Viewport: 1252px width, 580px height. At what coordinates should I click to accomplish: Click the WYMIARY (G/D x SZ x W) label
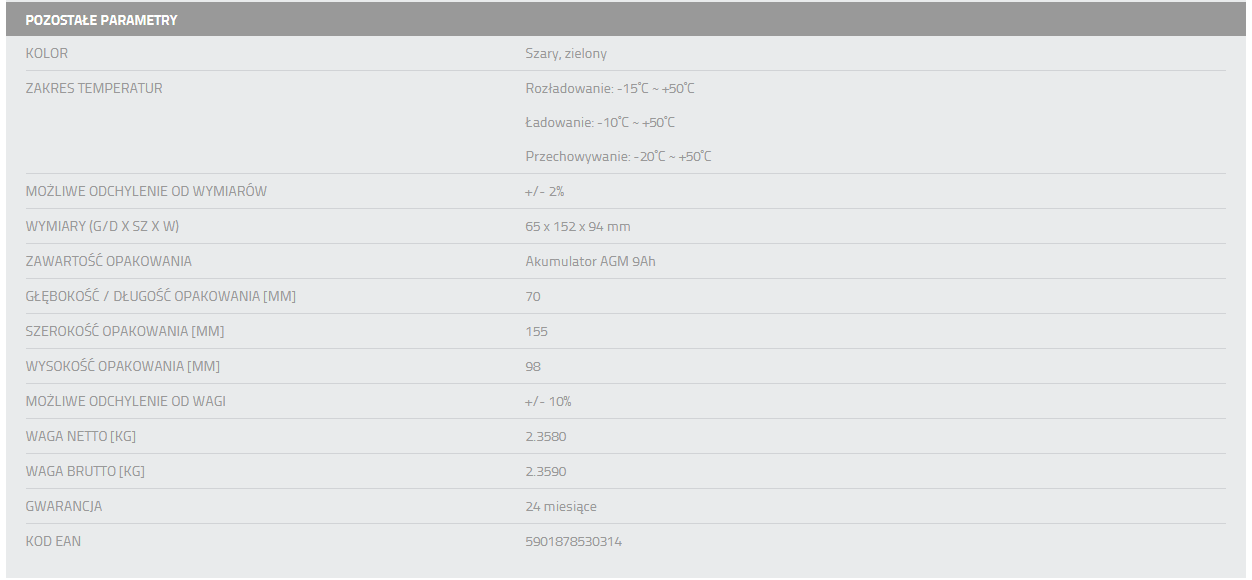tap(102, 226)
